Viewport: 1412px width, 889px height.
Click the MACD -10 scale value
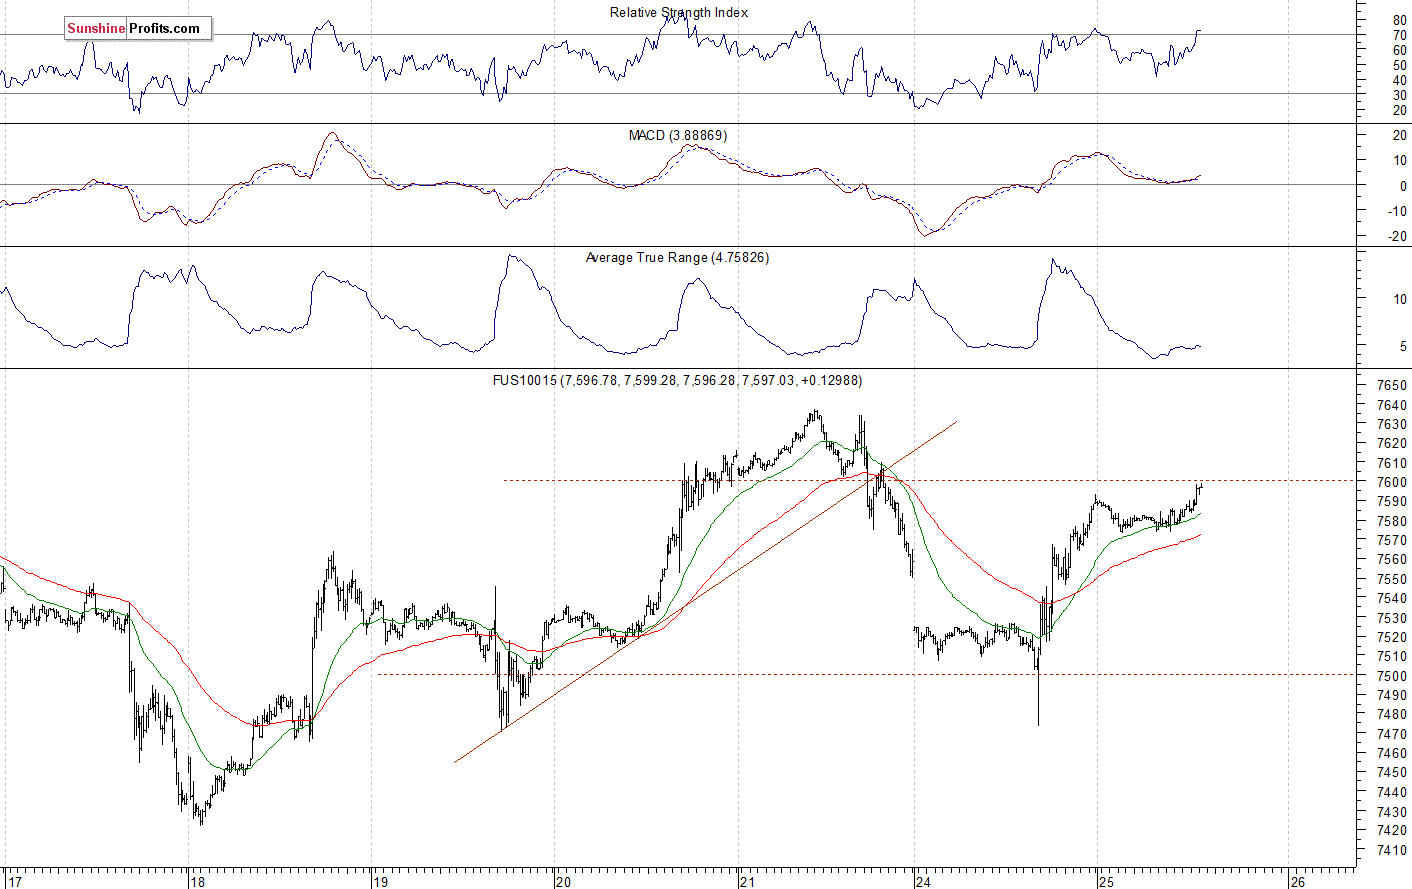(1398, 211)
